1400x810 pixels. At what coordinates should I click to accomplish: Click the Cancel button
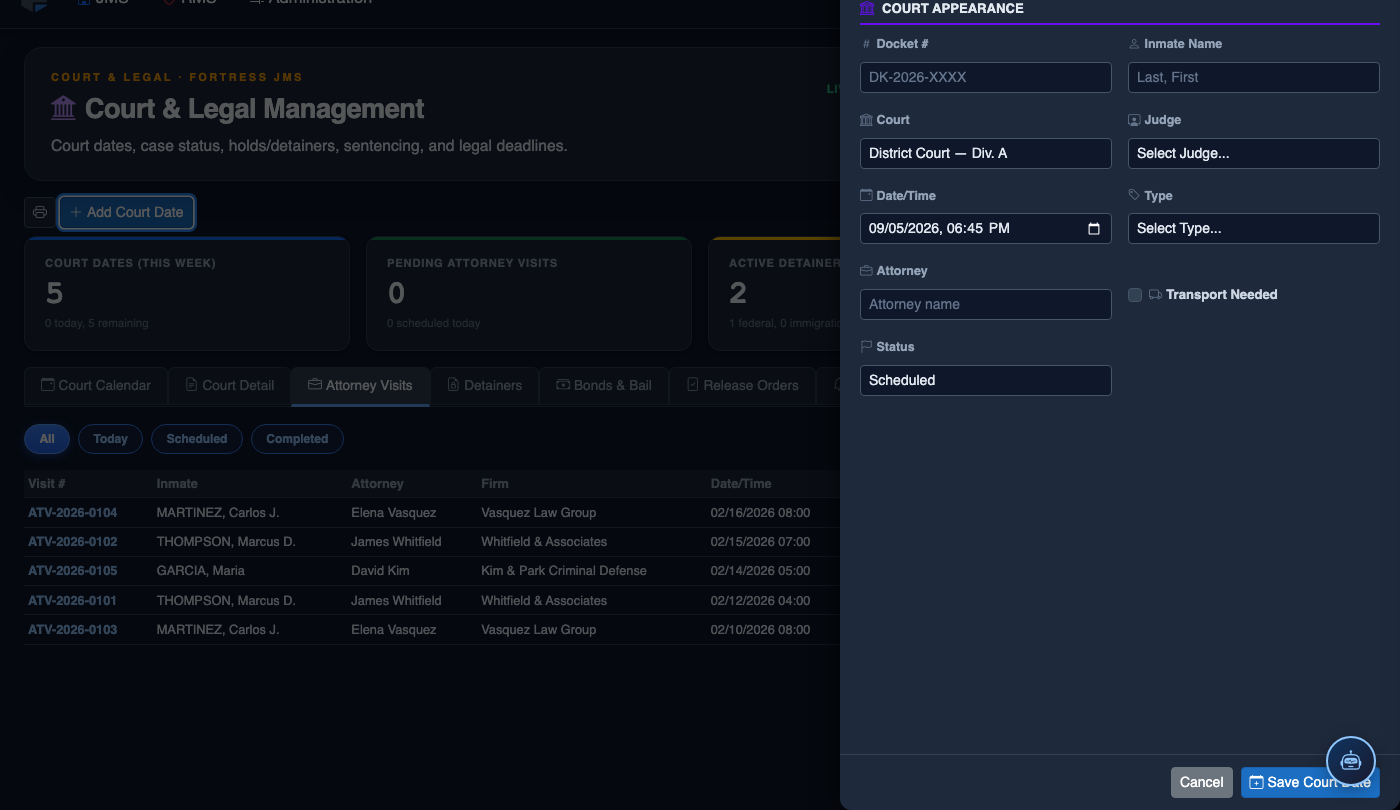(1201, 782)
